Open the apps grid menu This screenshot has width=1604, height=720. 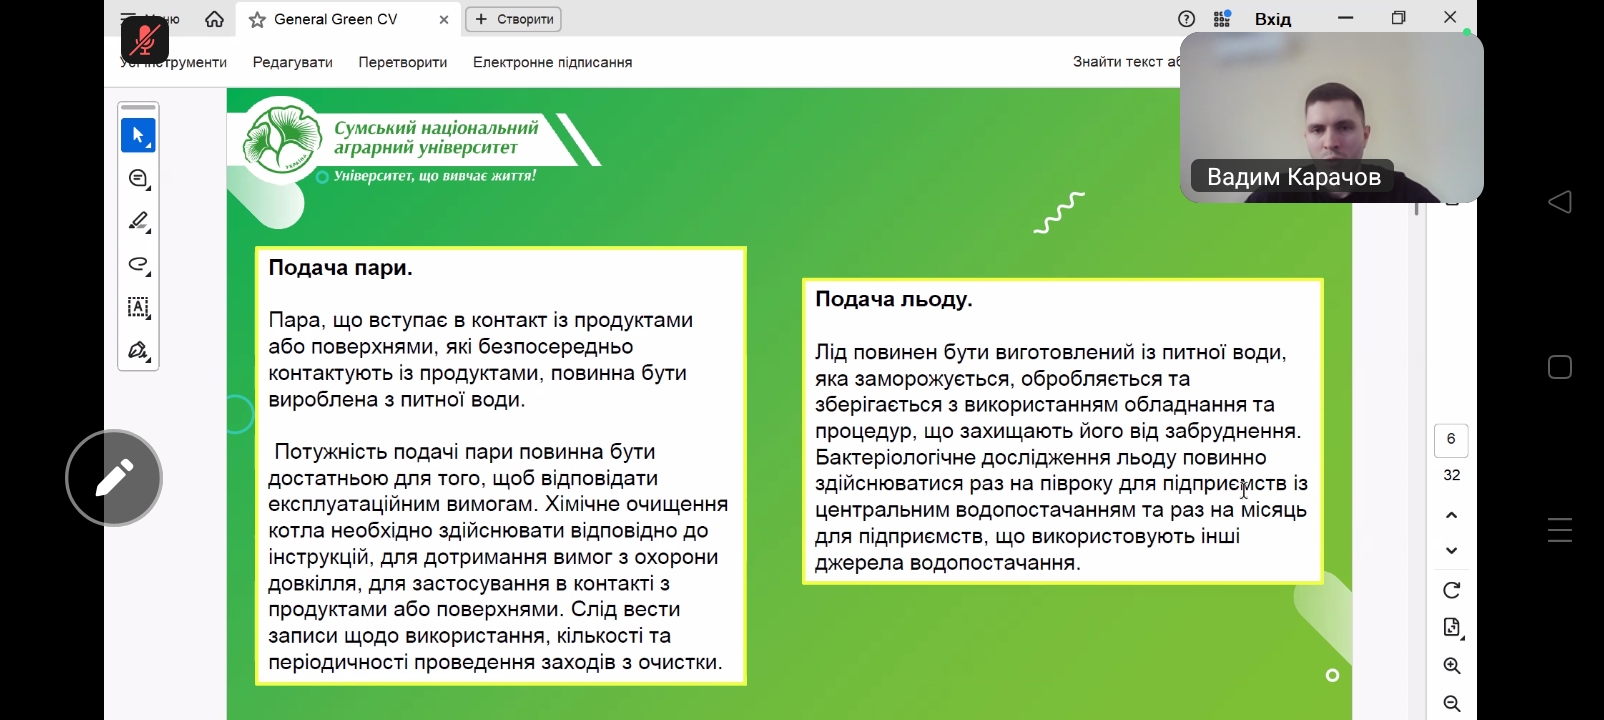point(1222,19)
